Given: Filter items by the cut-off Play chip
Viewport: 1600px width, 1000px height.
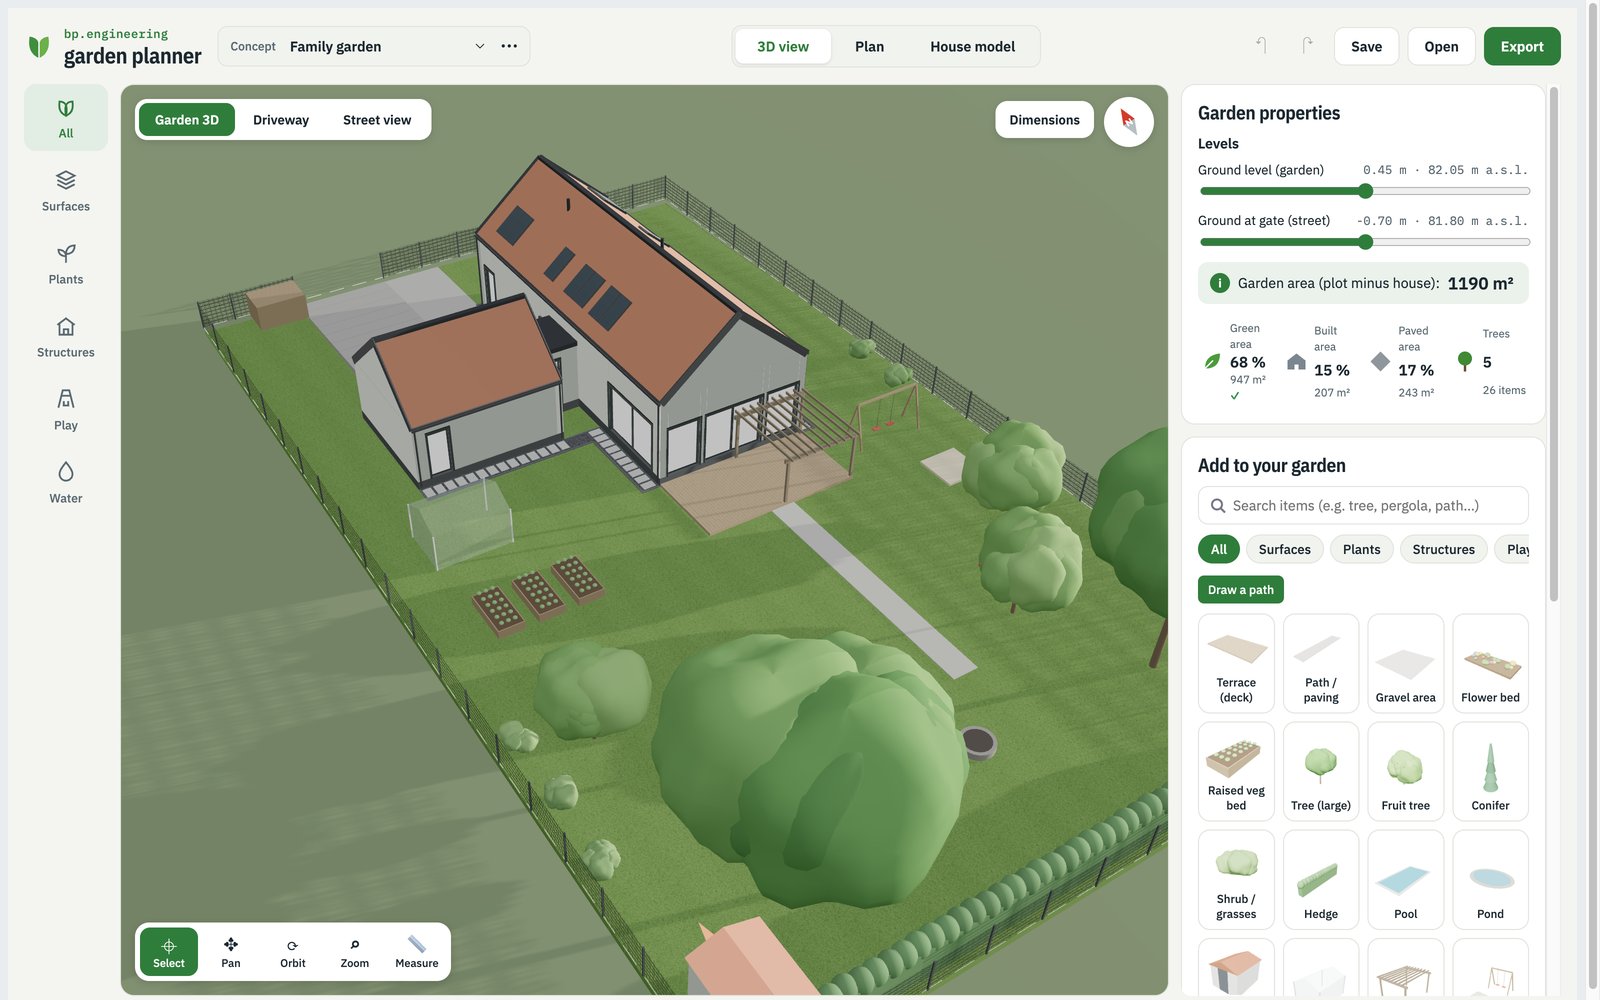Looking at the screenshot, I should tap(1512, 549).
